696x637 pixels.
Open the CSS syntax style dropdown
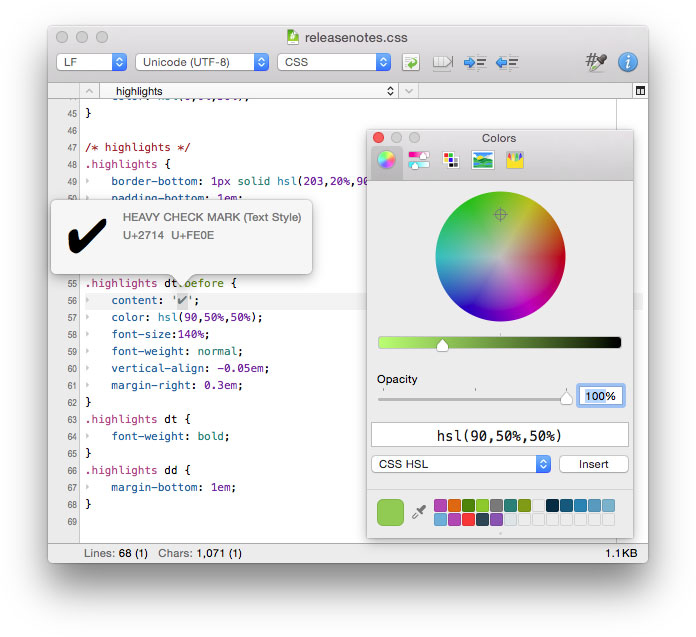click(x=334, y=62)
